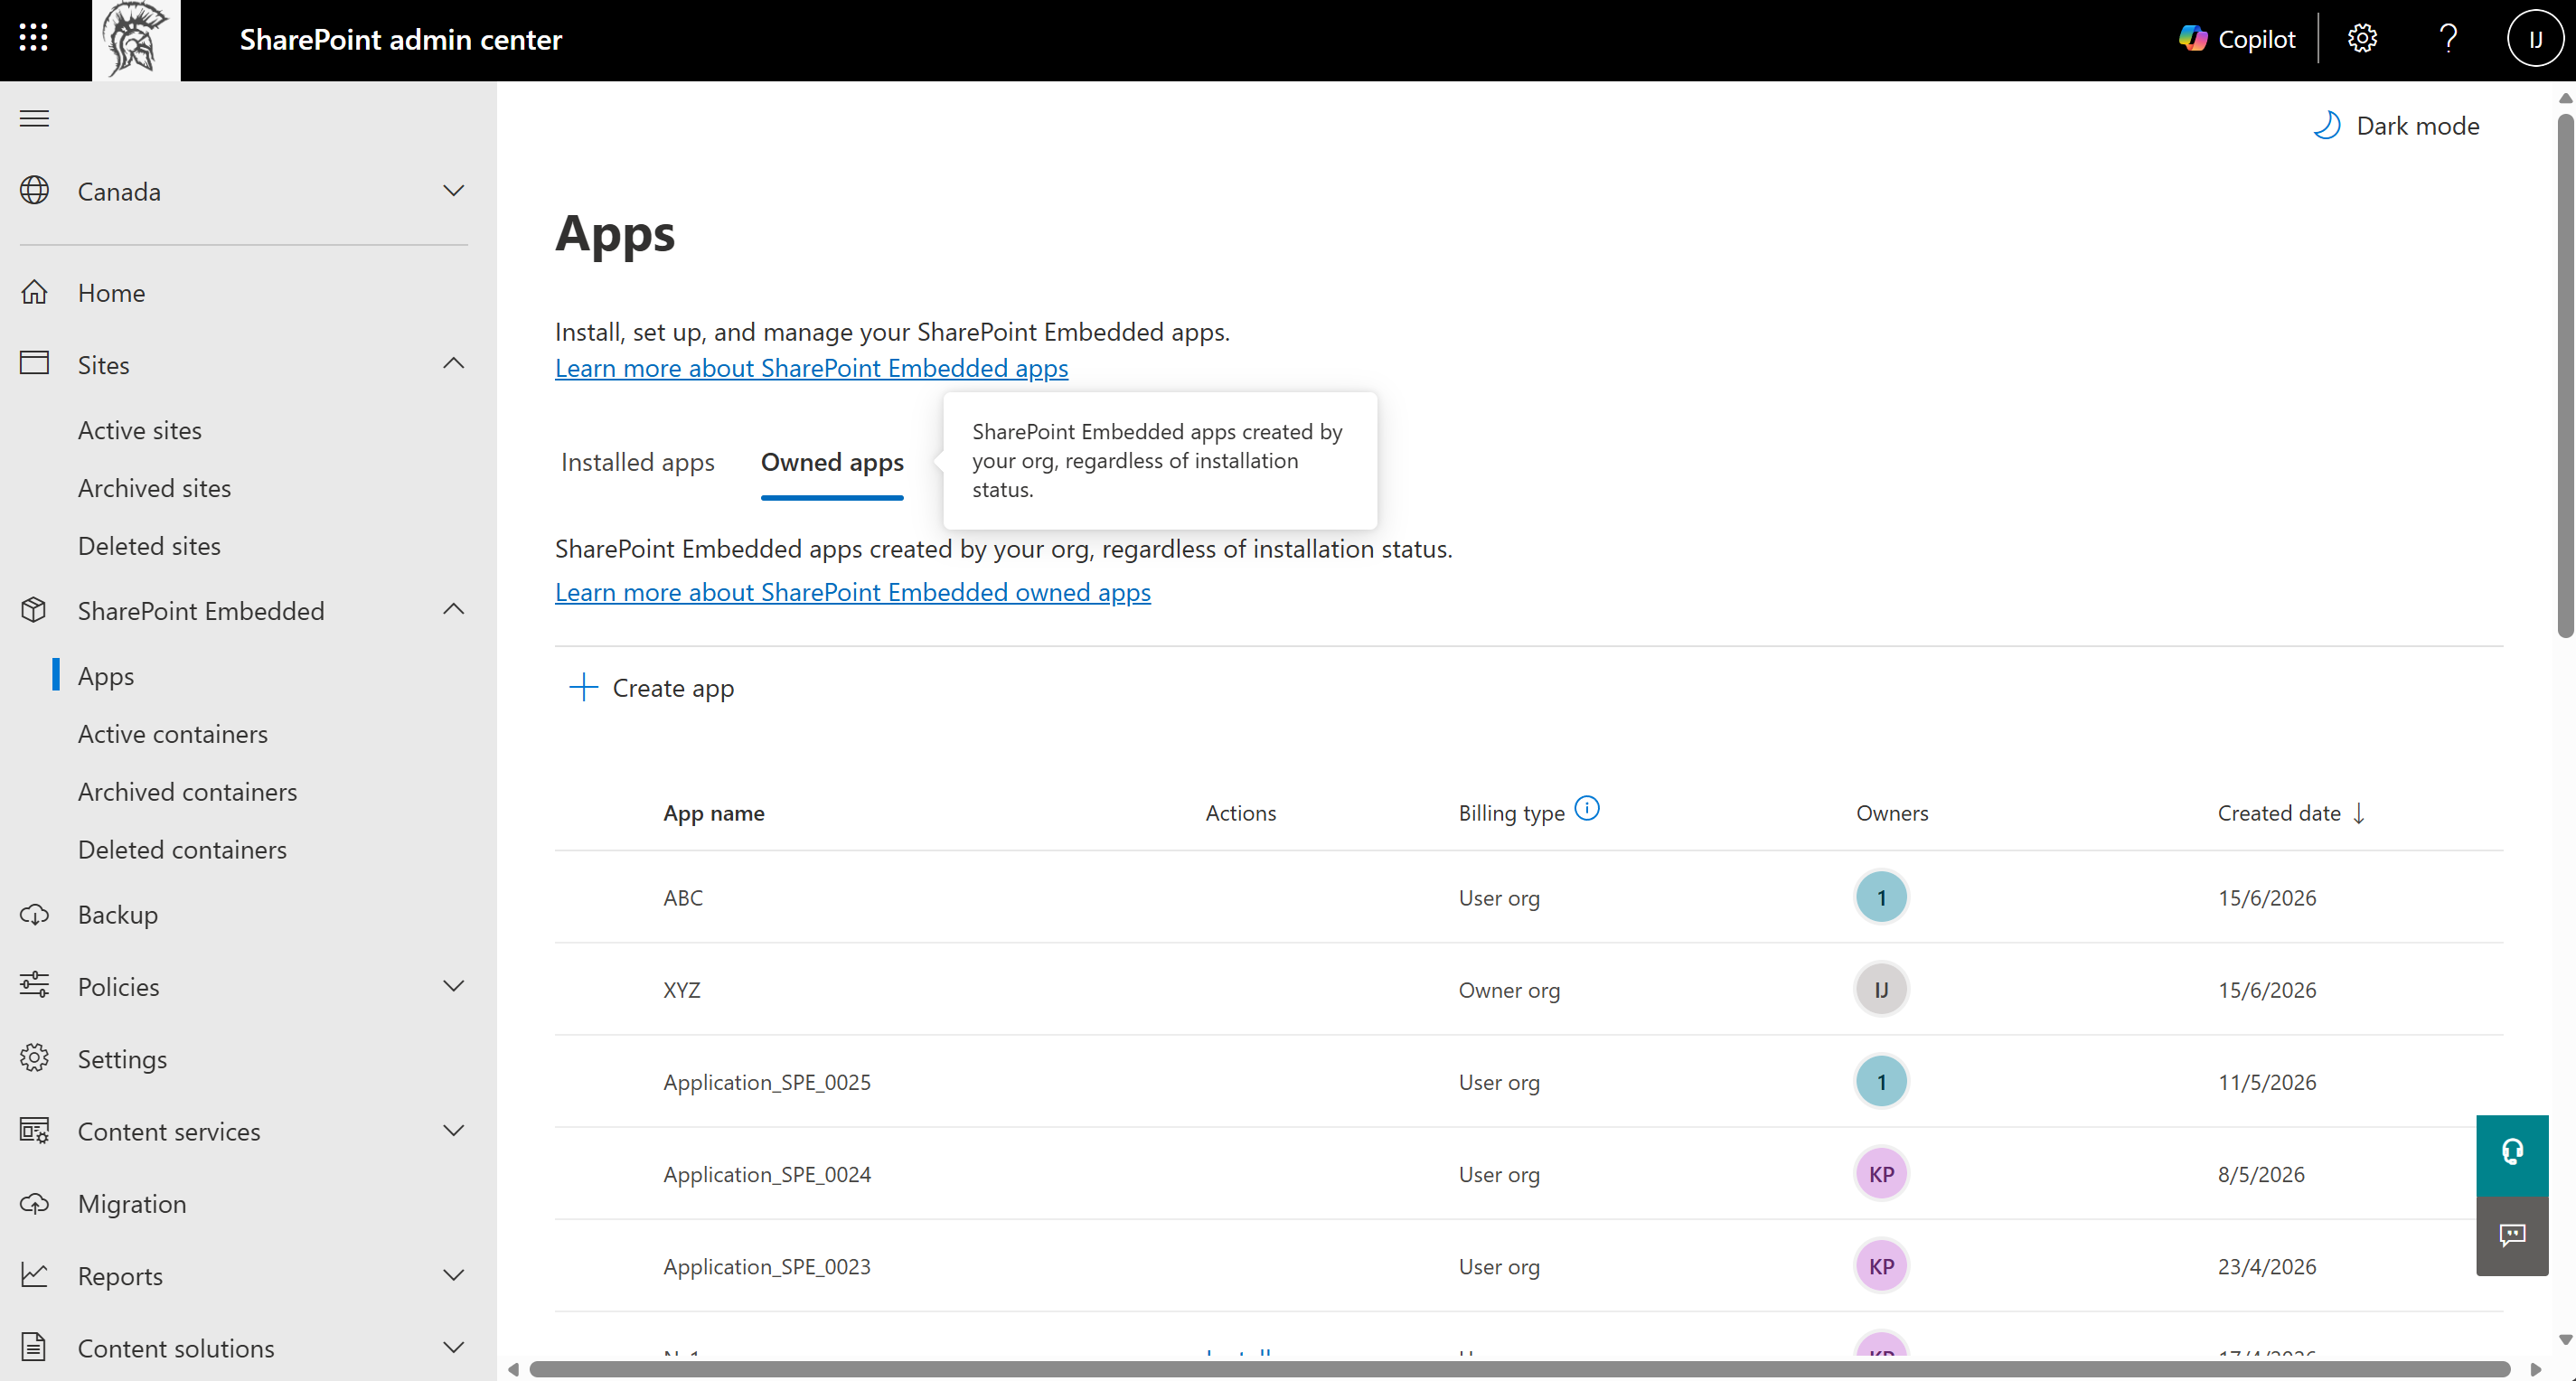2576x1381 pixels.
Task: Click the horizontal scrollbar at the bottom
Action: click(x=1519, y=1369)
